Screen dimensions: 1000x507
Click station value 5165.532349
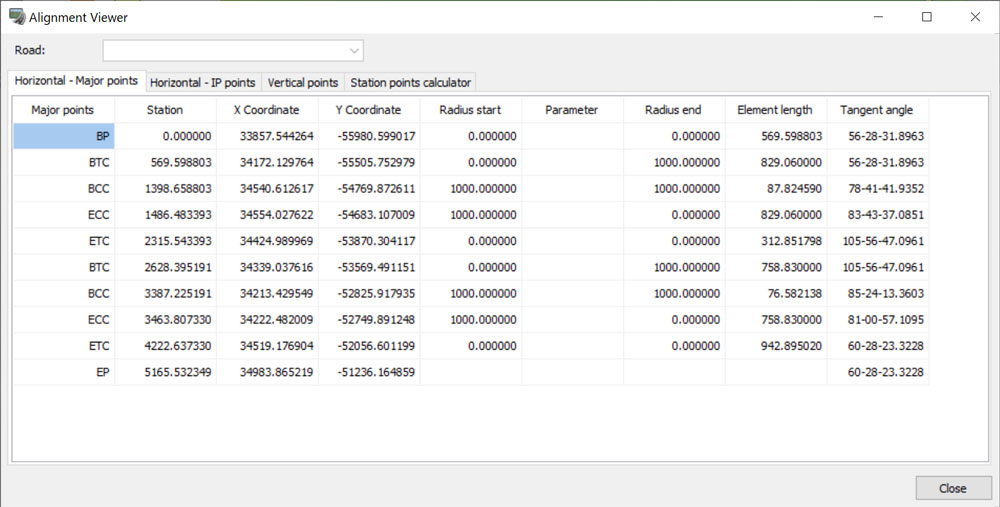[x=165, y=372]
